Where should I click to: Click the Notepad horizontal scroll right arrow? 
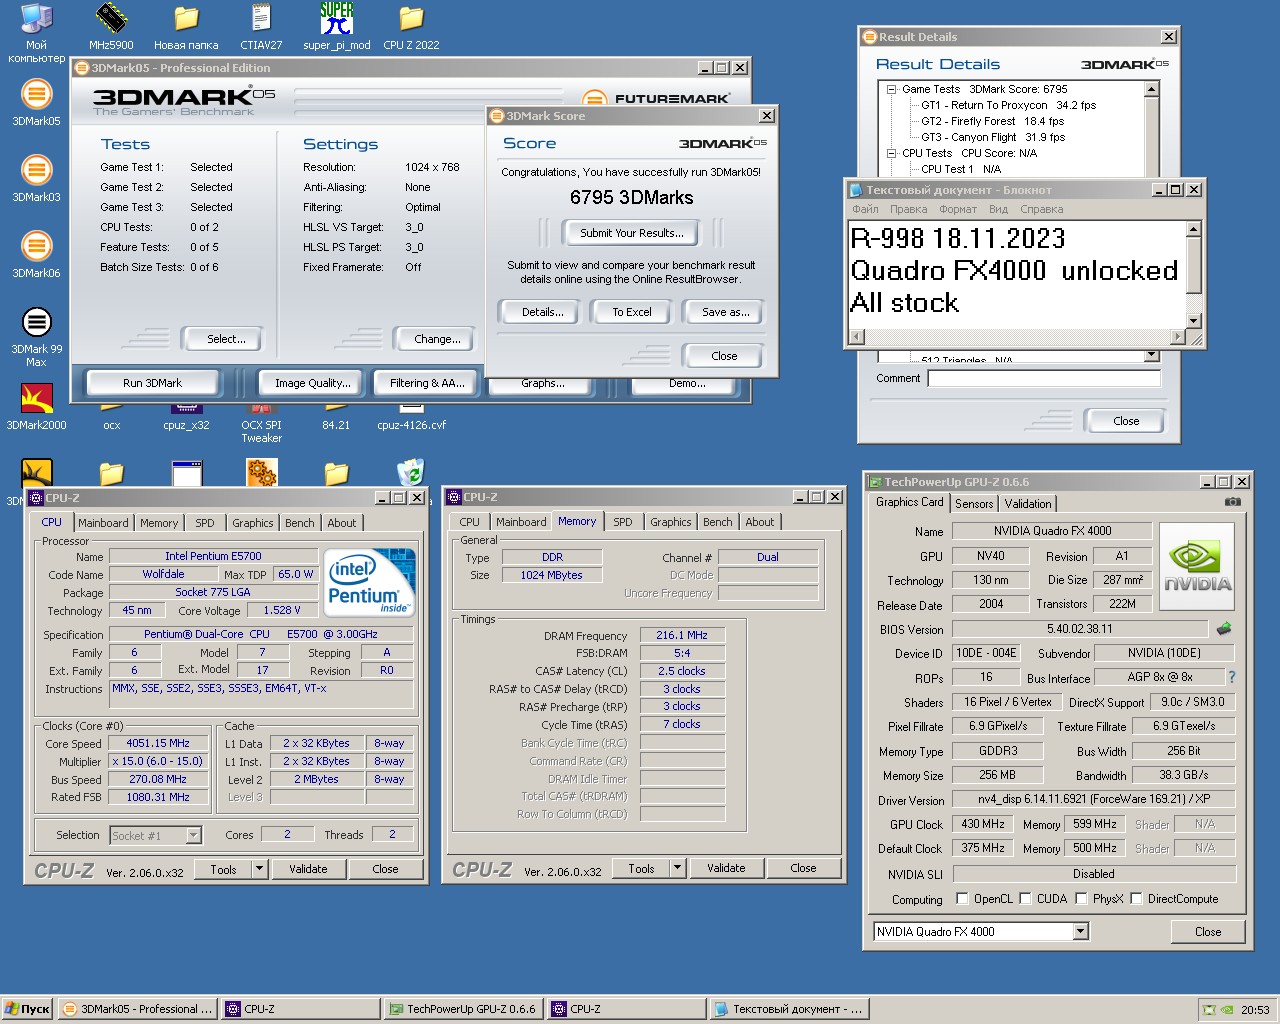click(1178, 337)
